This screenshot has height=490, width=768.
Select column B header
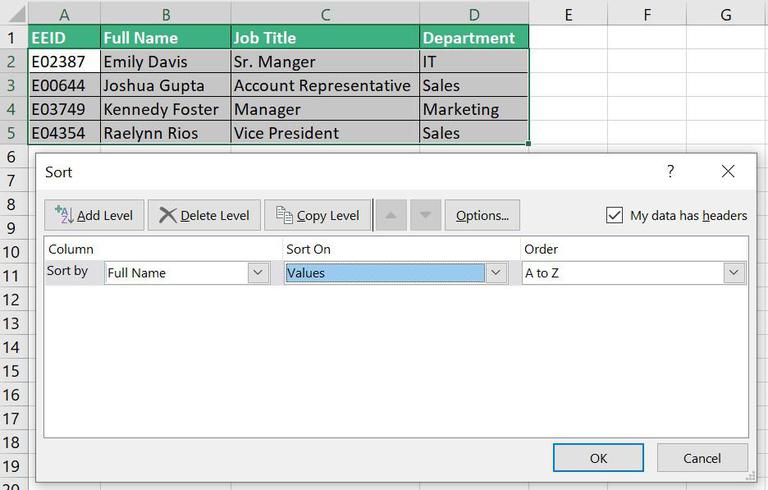(166, 14)
